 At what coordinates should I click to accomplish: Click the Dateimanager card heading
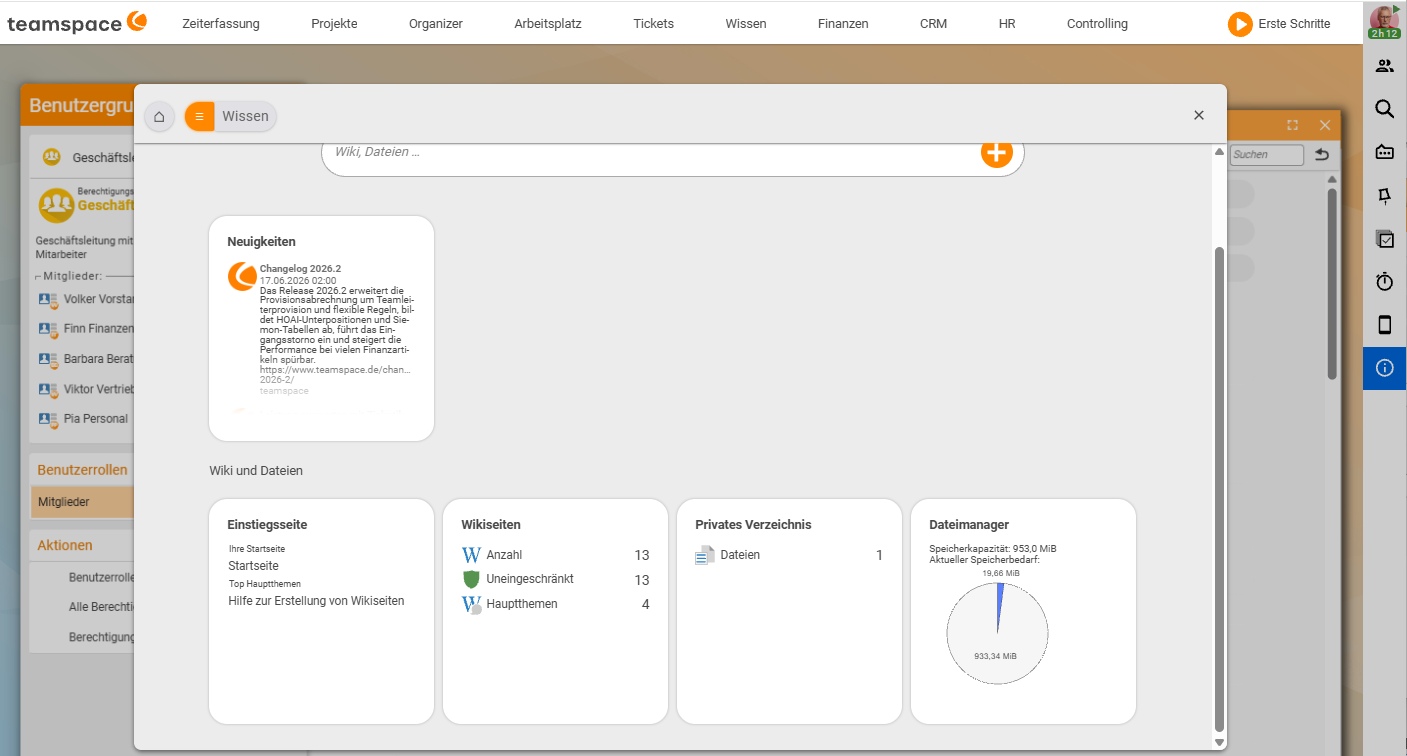pyautogui.click(x=969, y=524)
